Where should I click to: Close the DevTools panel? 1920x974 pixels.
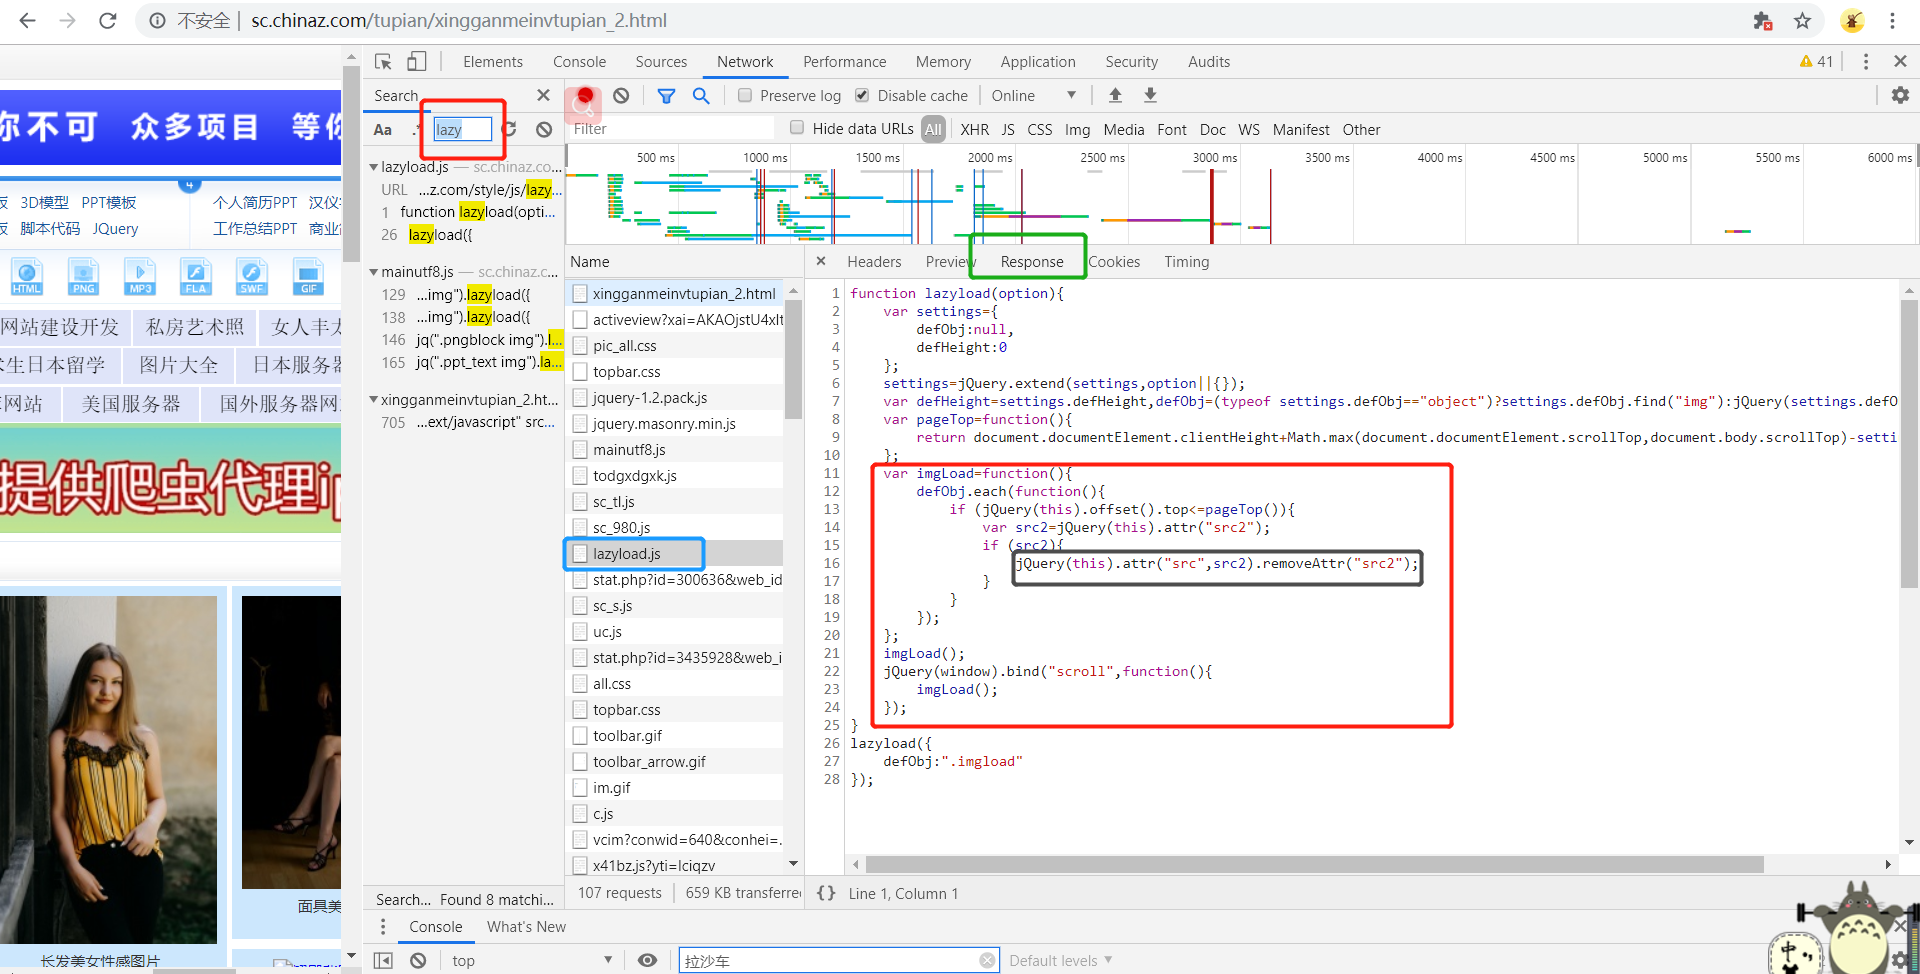pos(1900,61)
